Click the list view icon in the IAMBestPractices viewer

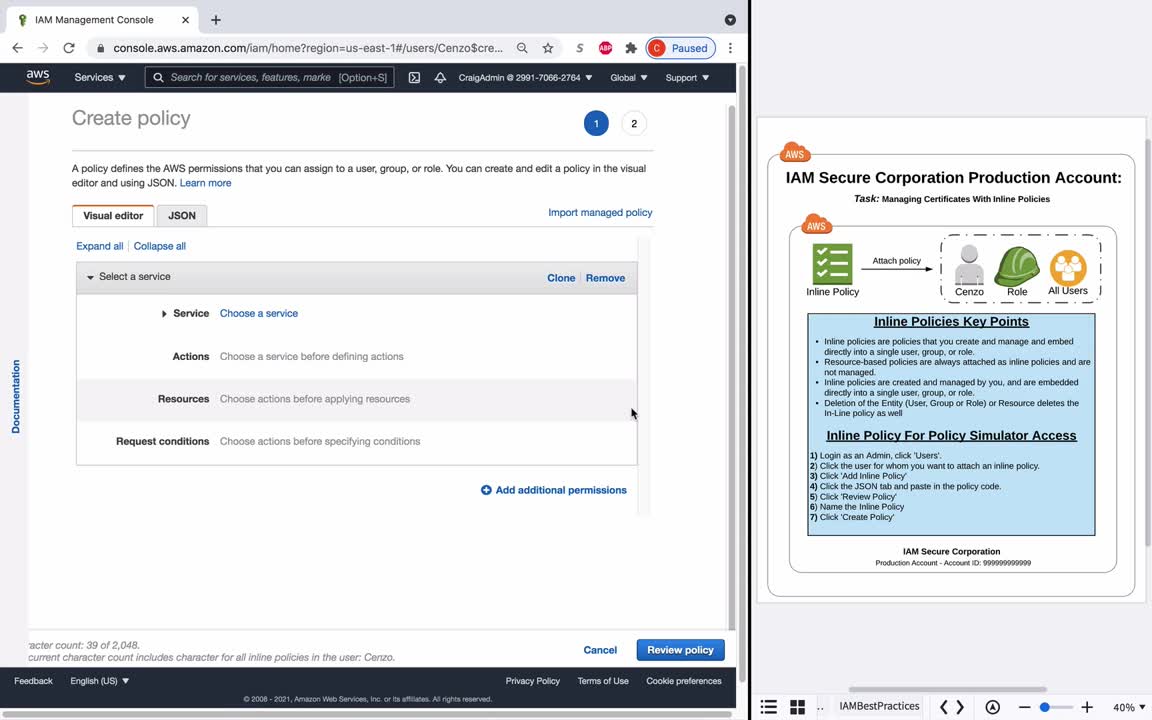[768, 707]
